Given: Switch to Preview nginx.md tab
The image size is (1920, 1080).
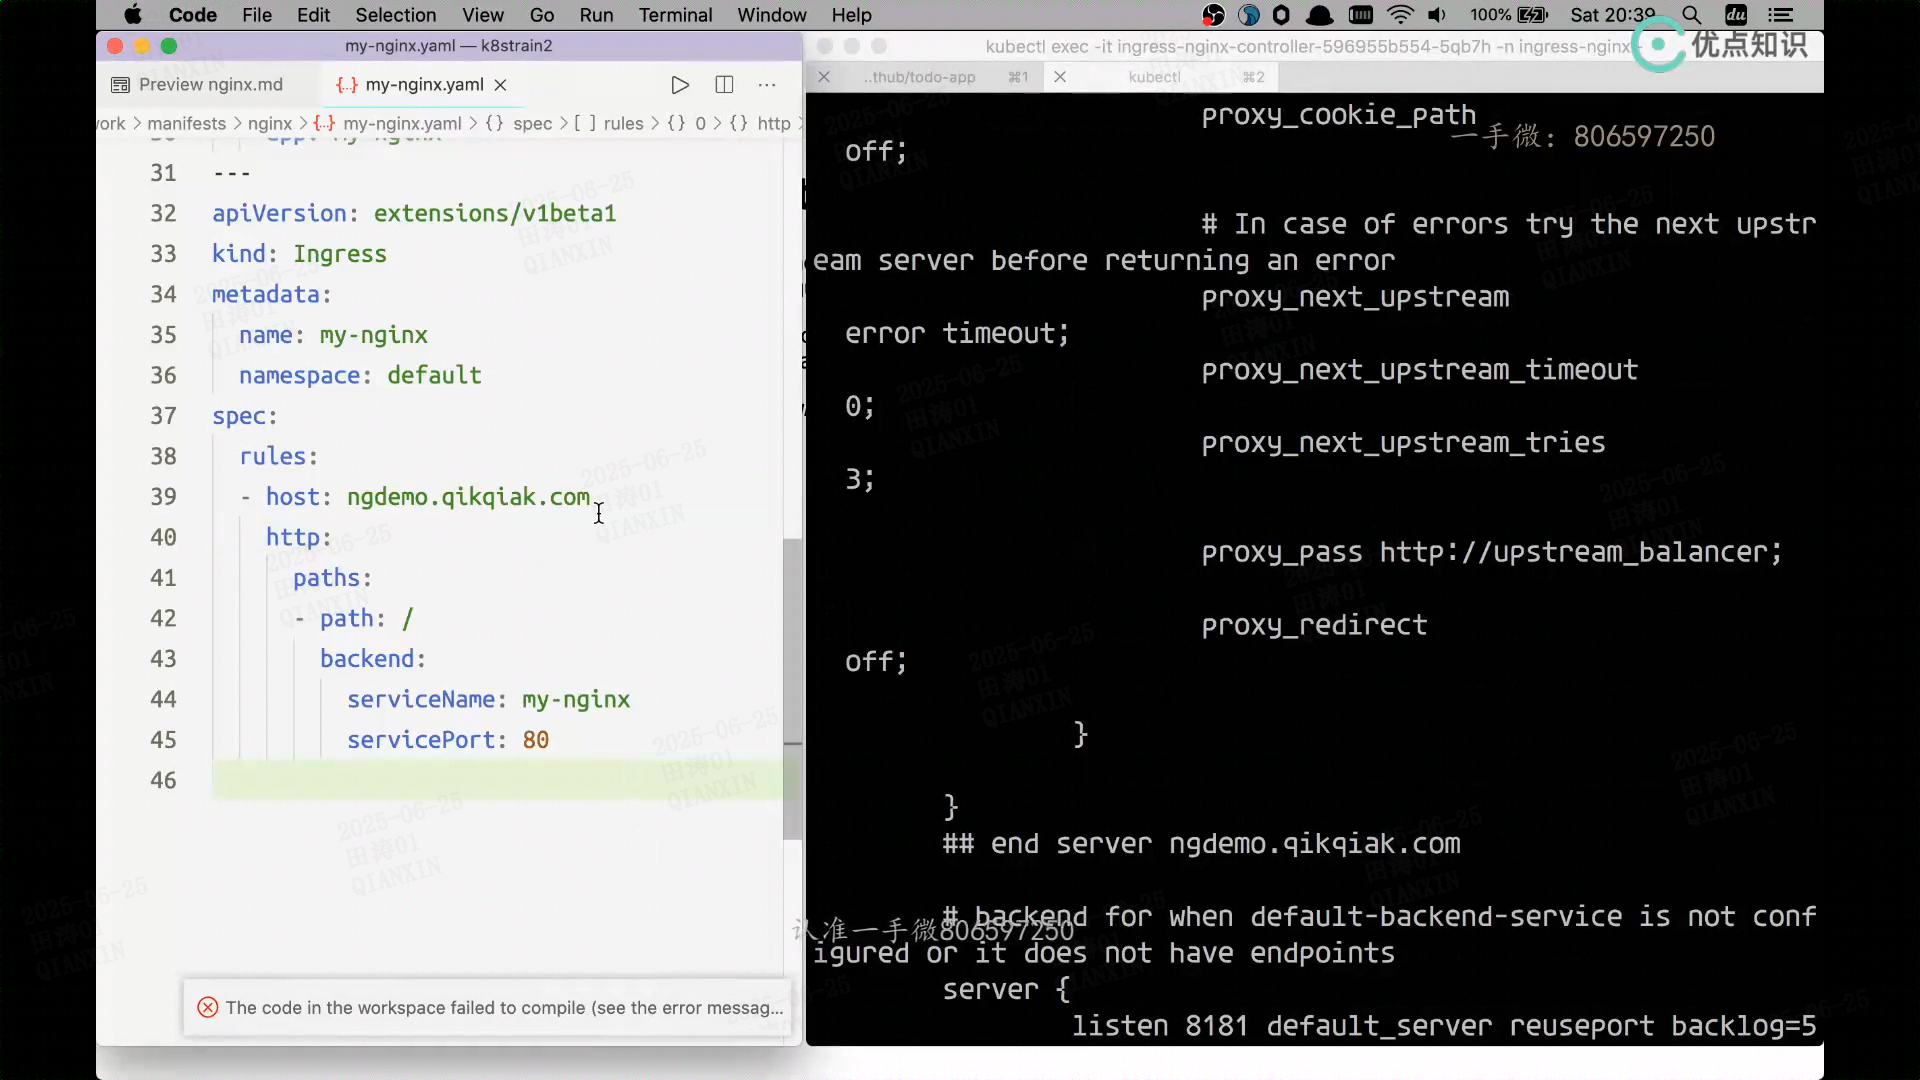Looking at the screenshot, I should click(x=210, y=85).
